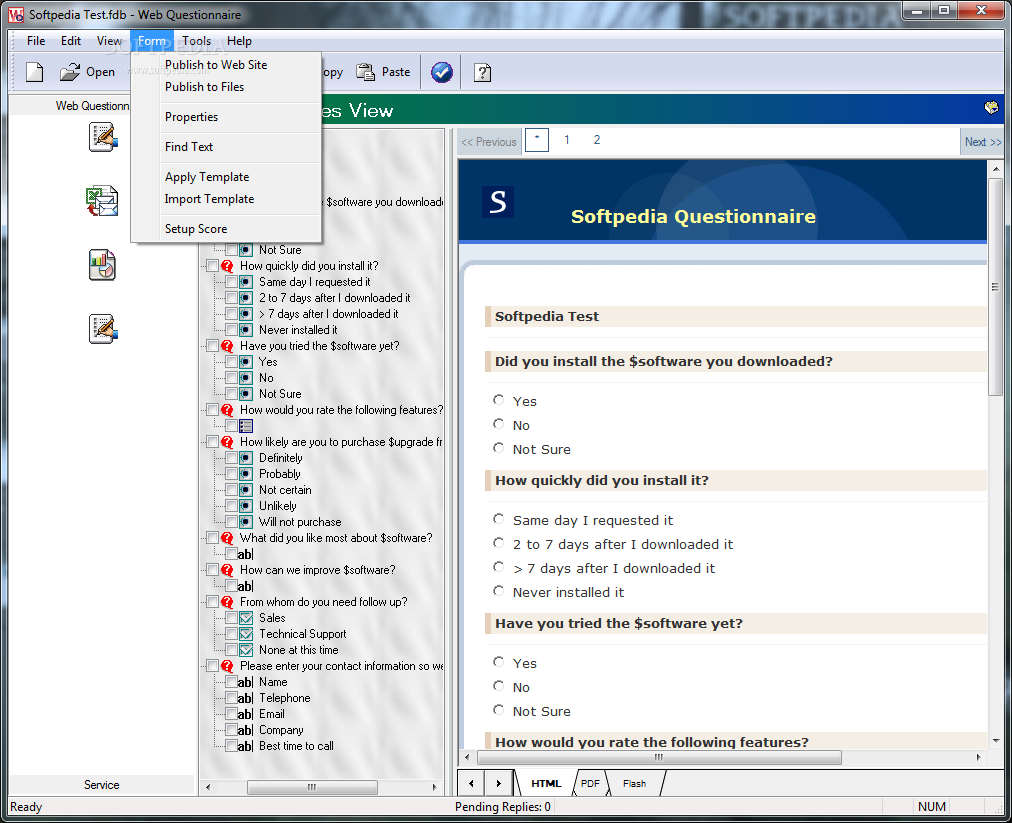
Task: Tick the checkbox next to 'How quickly did you install it?'
Action: (x=212, y=266)
